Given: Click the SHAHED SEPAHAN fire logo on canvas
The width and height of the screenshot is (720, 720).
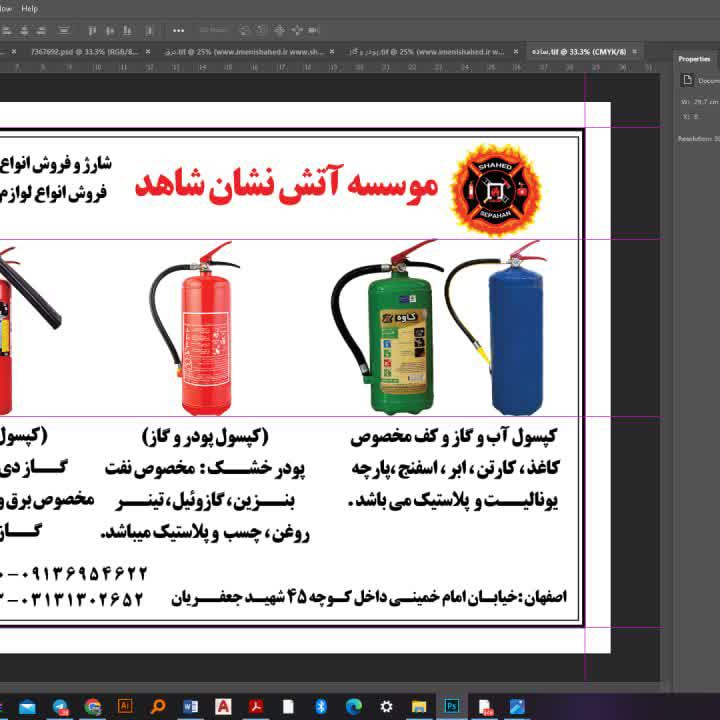Looking at the screenshot, I should point(495,190).
